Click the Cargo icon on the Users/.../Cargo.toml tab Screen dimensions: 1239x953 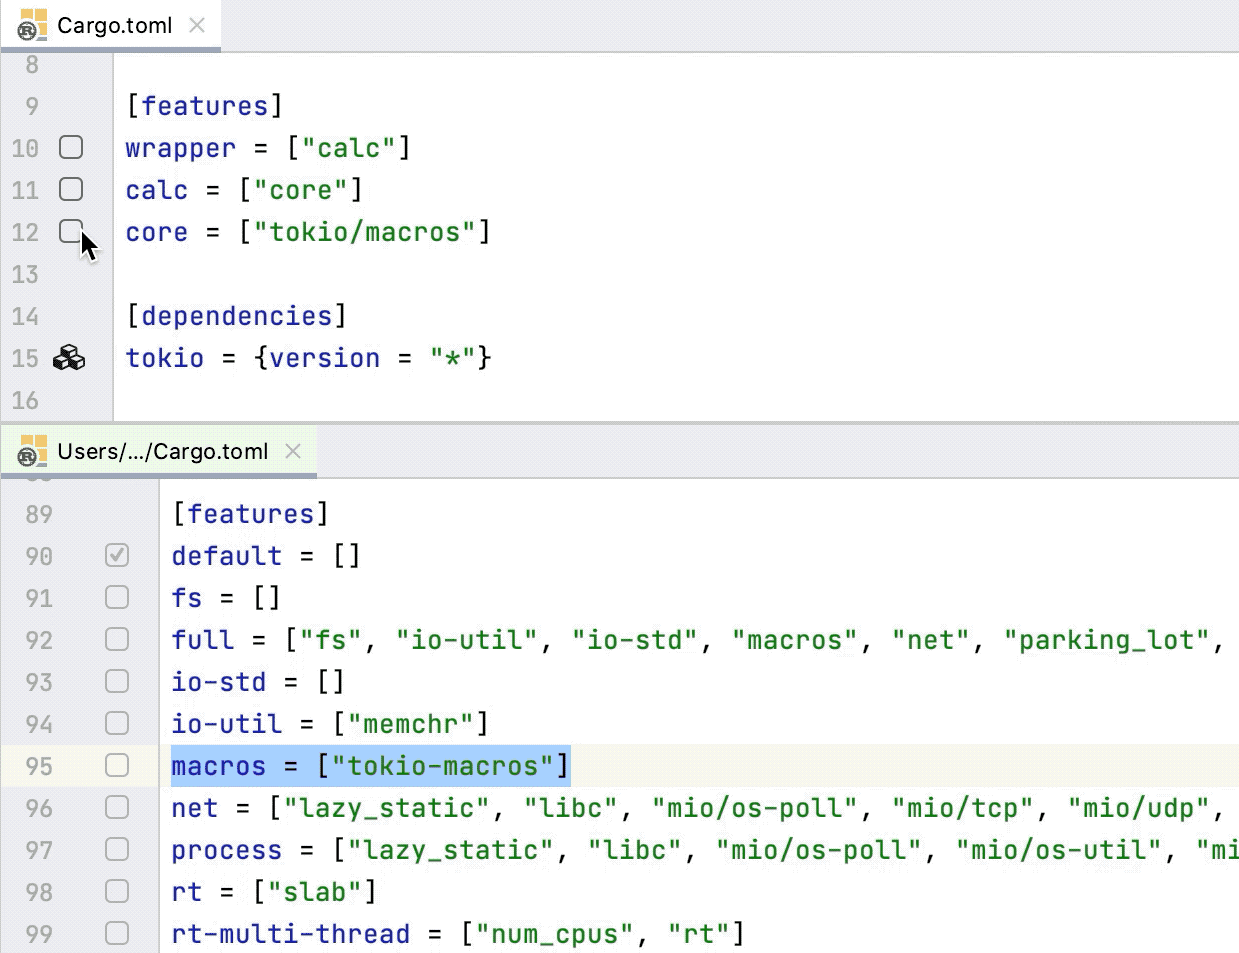31,451
